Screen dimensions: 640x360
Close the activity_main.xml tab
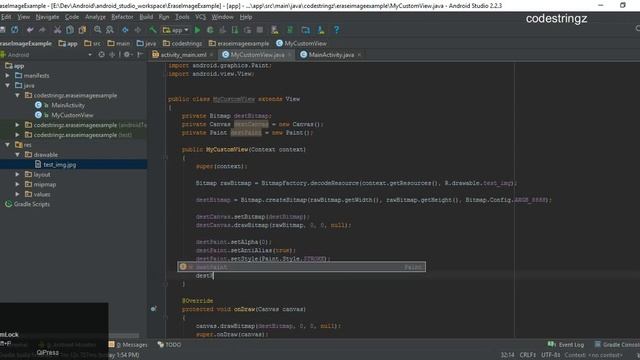coord(211,55)
